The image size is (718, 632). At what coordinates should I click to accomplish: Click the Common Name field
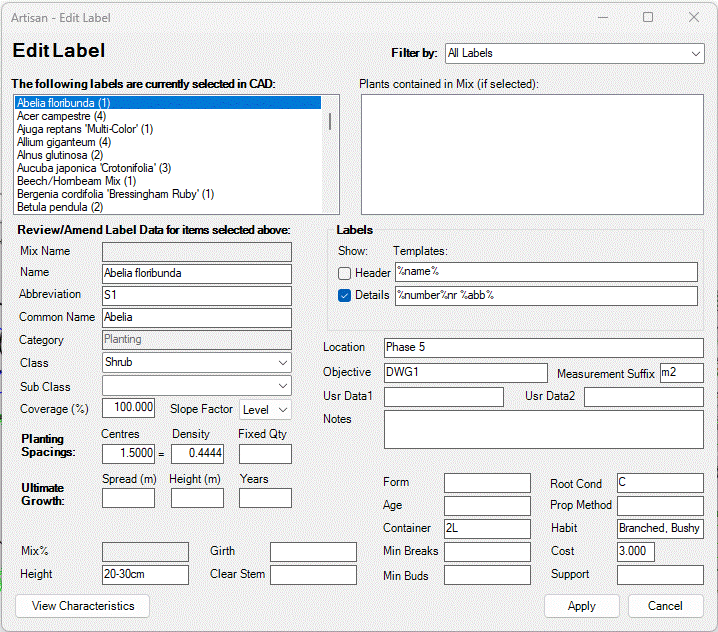[x=196, y=318]
